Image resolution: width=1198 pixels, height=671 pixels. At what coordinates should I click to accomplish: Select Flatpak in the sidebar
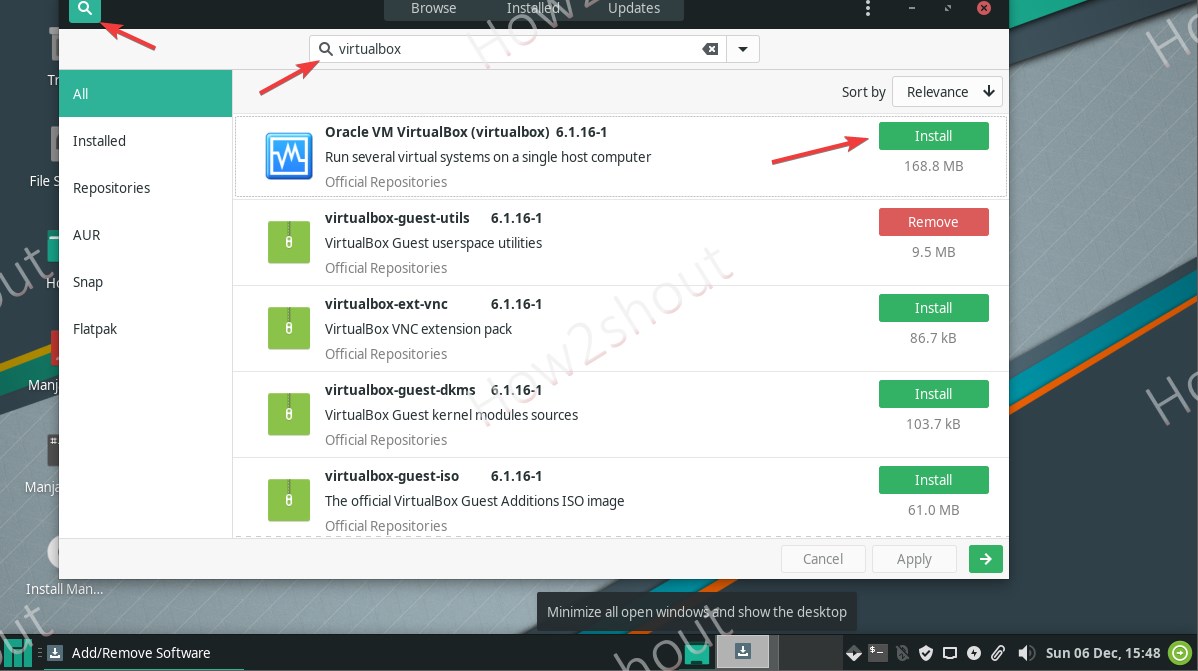coord(145,329)
